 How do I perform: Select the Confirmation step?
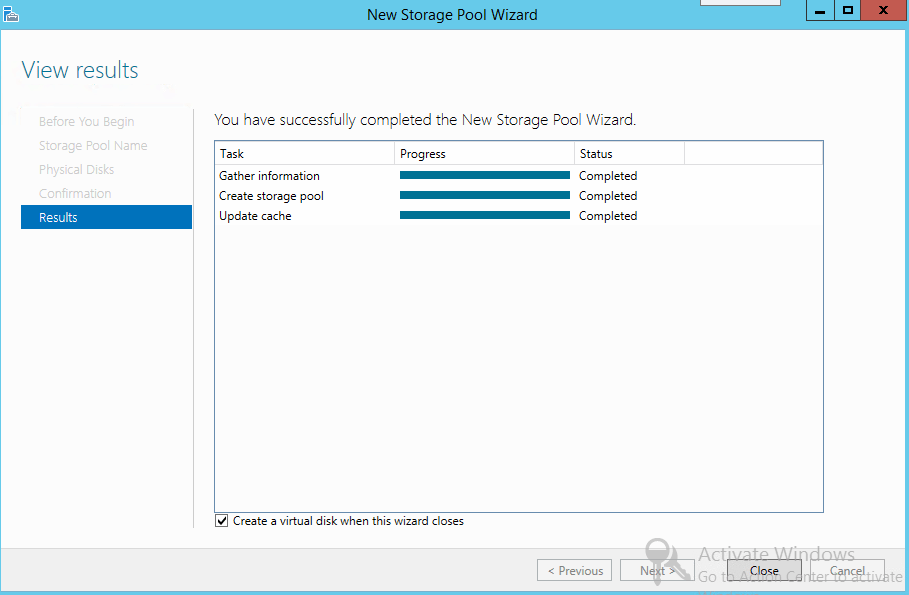[77, 193]
